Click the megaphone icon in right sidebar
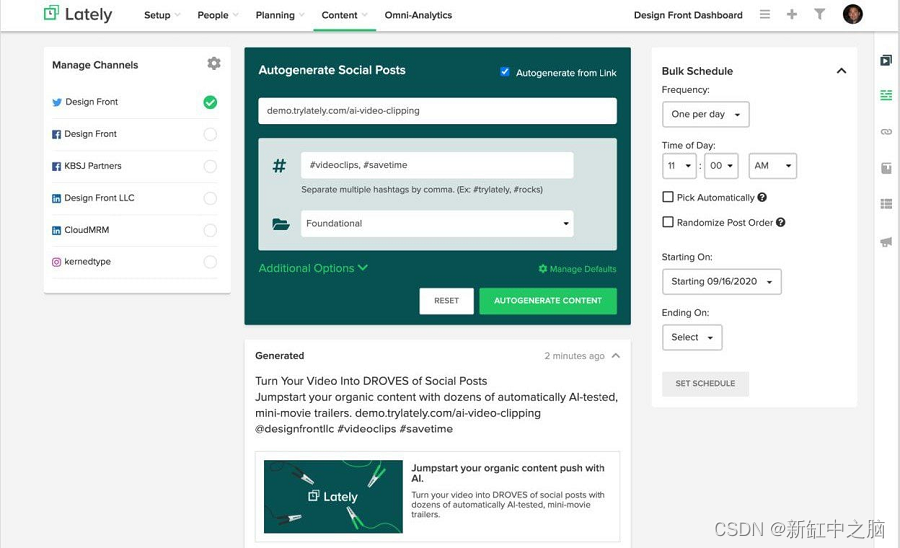This screenshot has width=900, height=548. click(886, 242)
